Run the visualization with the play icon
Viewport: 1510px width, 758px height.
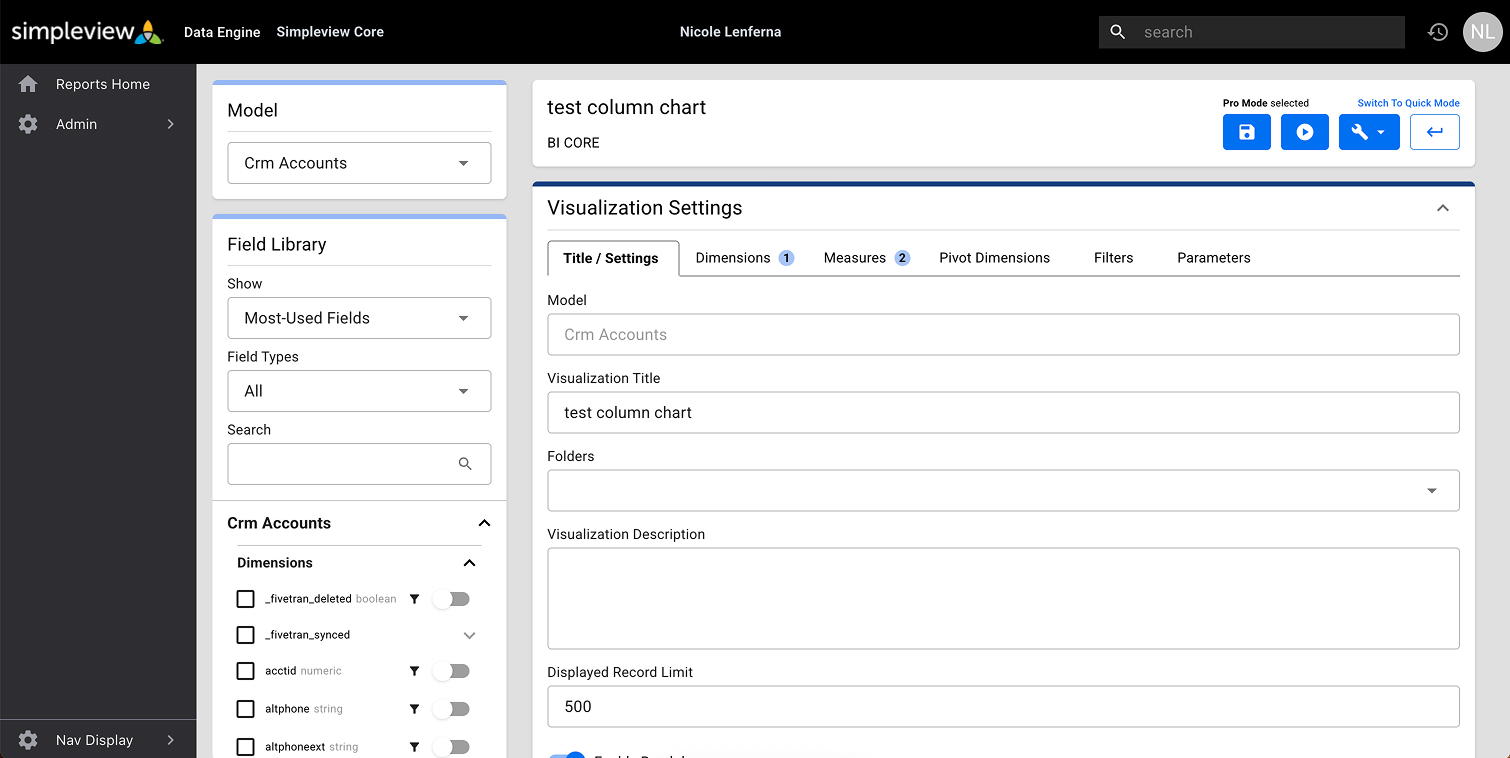click(x=1304, y=132)
